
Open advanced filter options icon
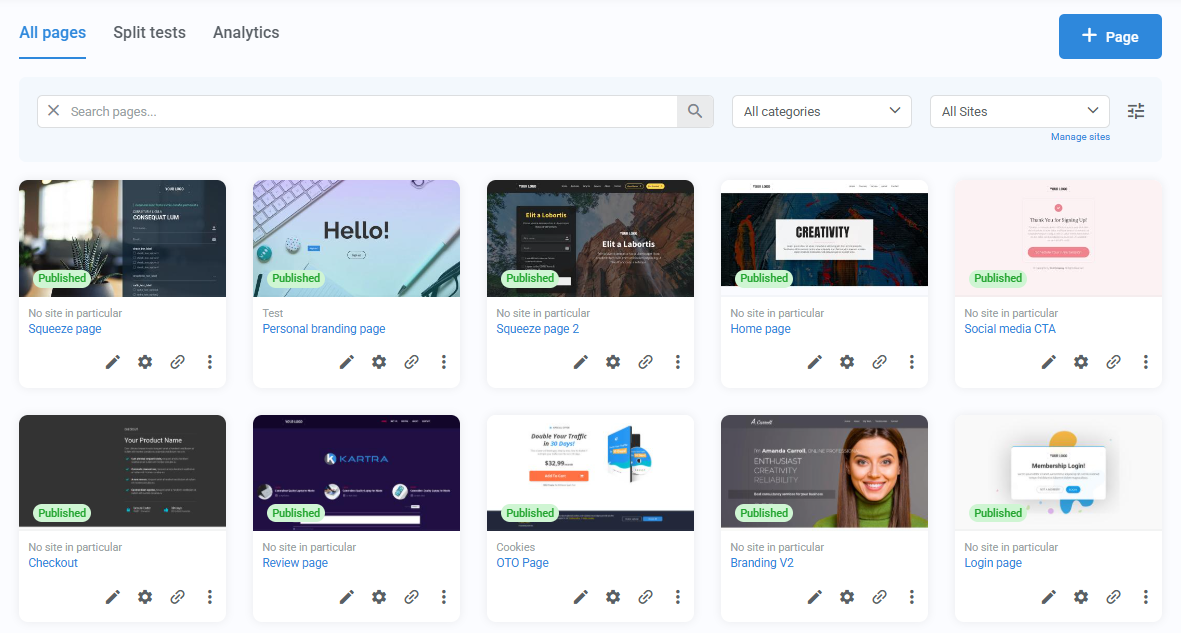[x=1135, y=111]
